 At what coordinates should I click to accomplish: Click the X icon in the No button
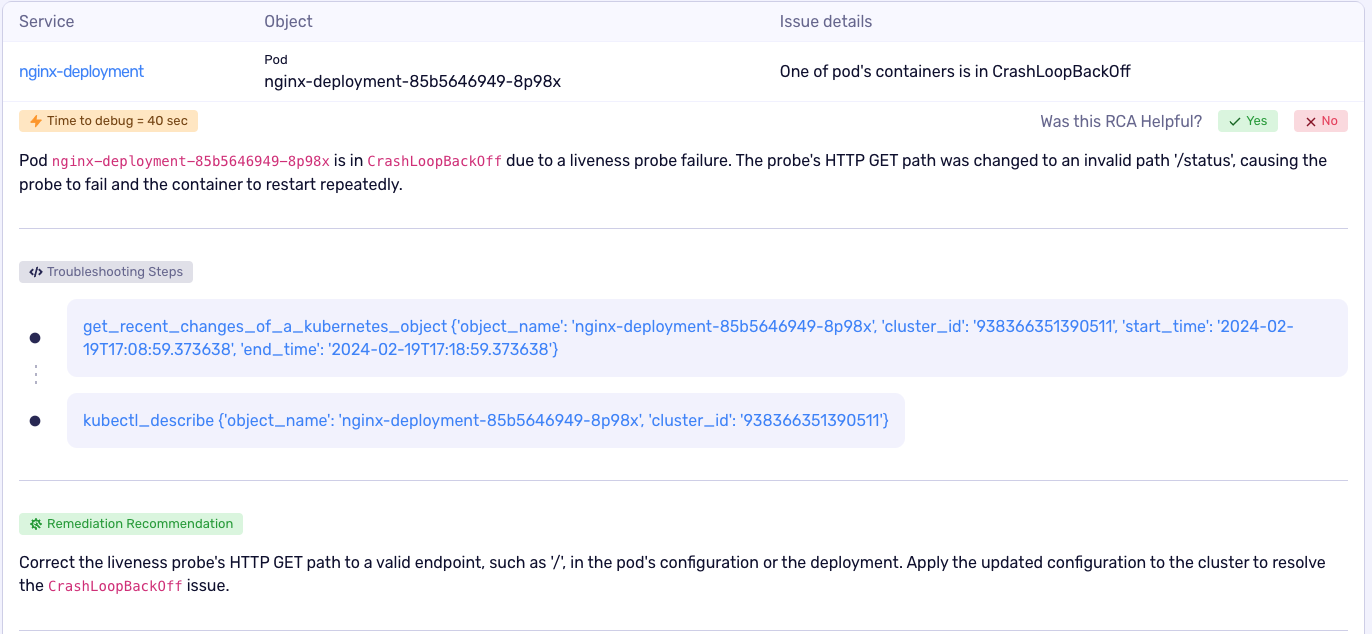tap(1310, 121)
